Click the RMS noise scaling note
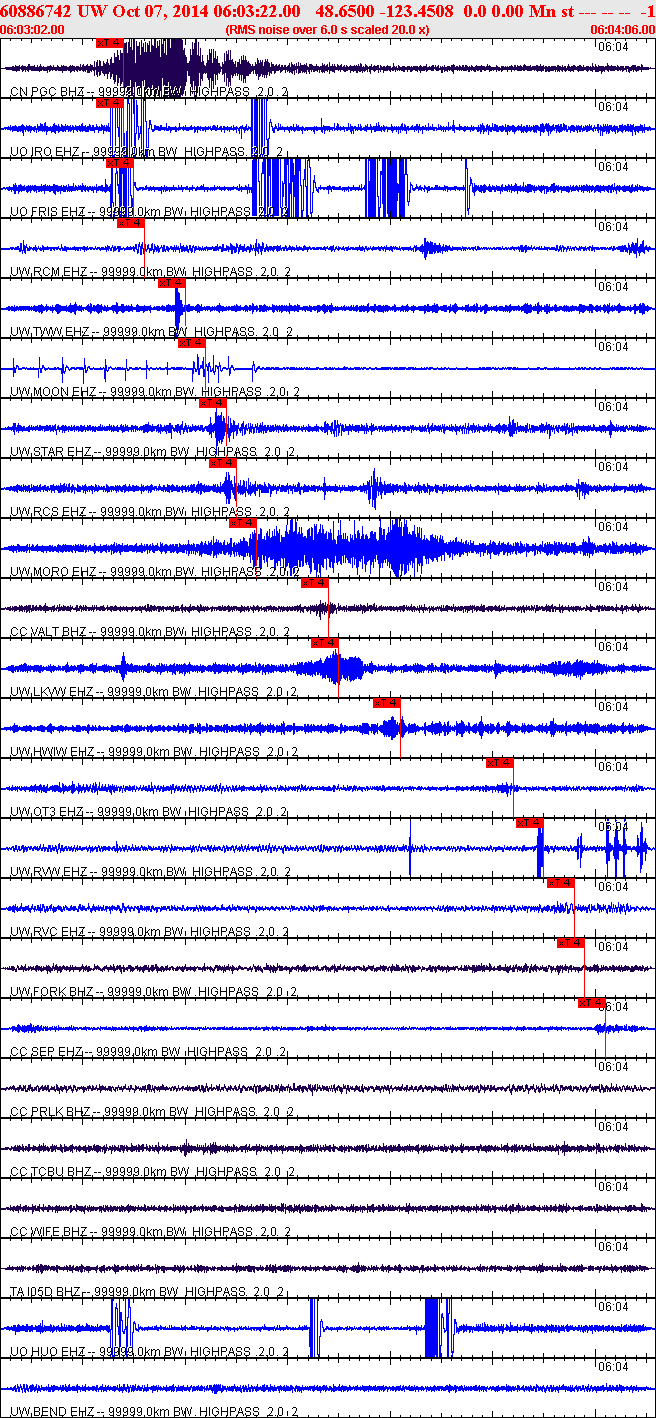This screenshot has width=656, height=1418. click(328, 29)
